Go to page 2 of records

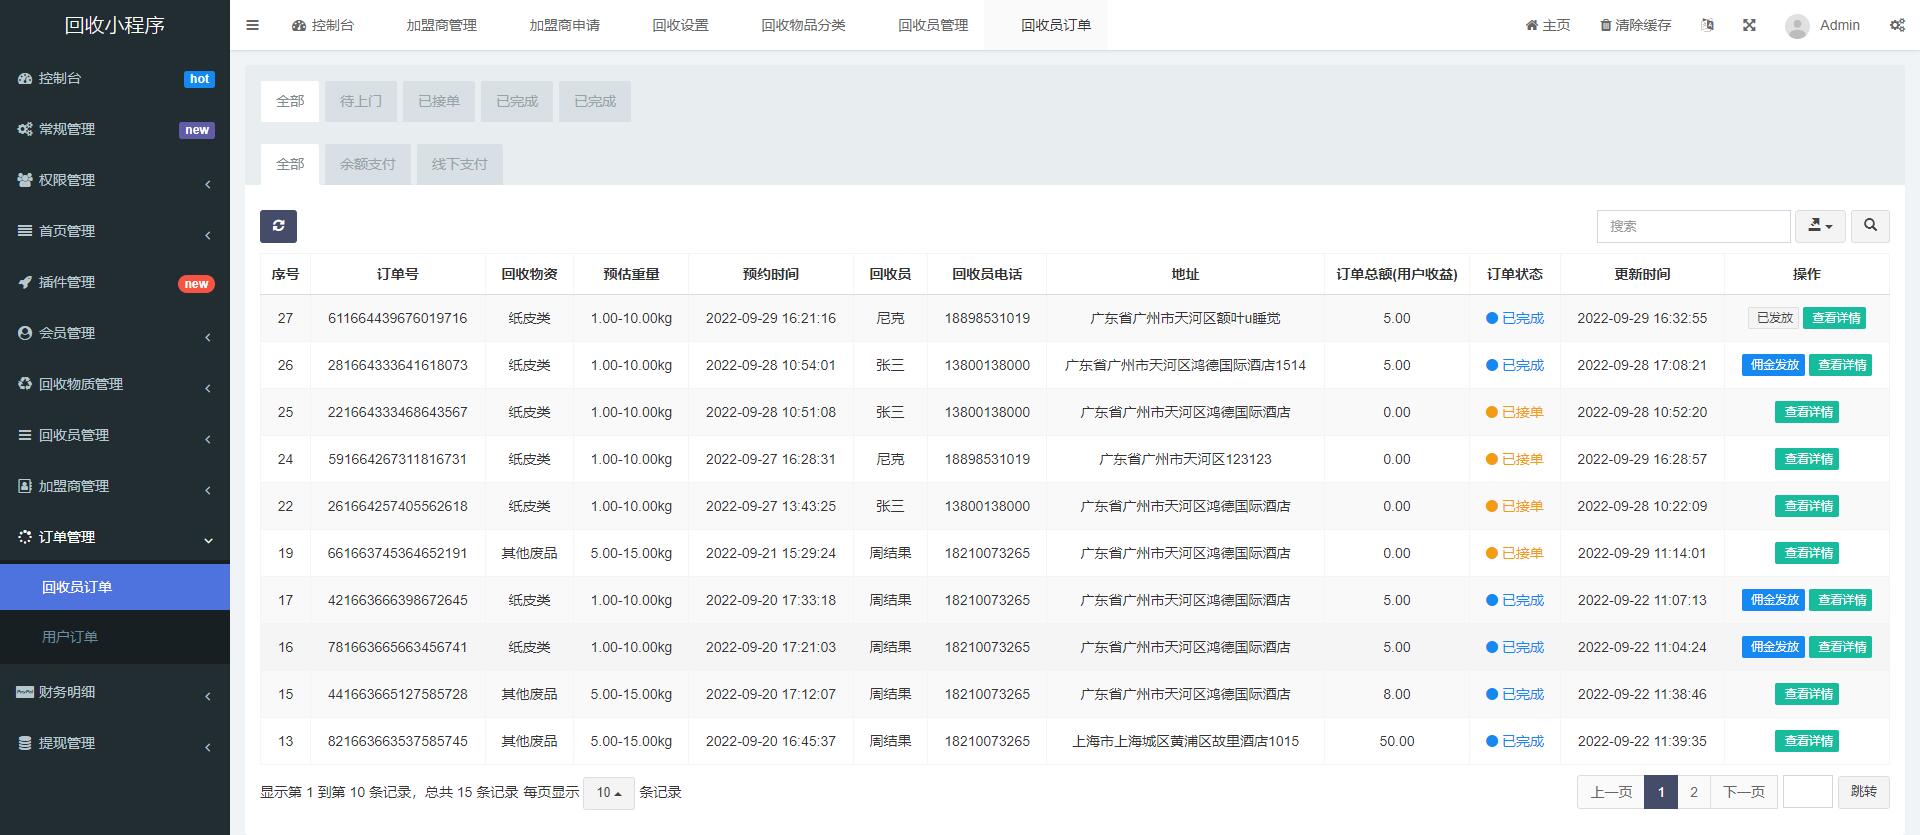1693,792
